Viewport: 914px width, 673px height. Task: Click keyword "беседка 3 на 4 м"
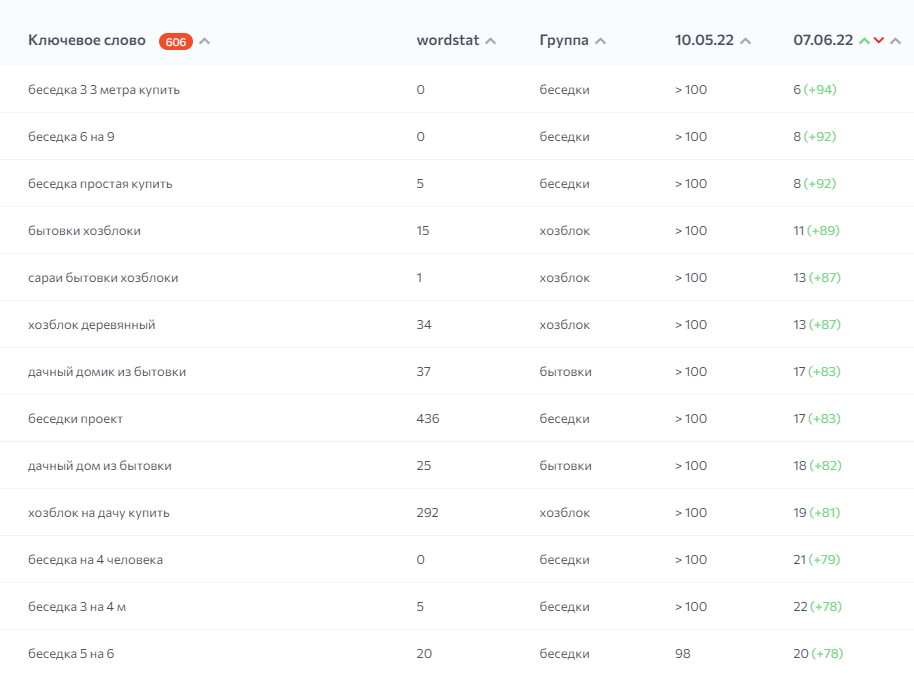tap(77, 607)
